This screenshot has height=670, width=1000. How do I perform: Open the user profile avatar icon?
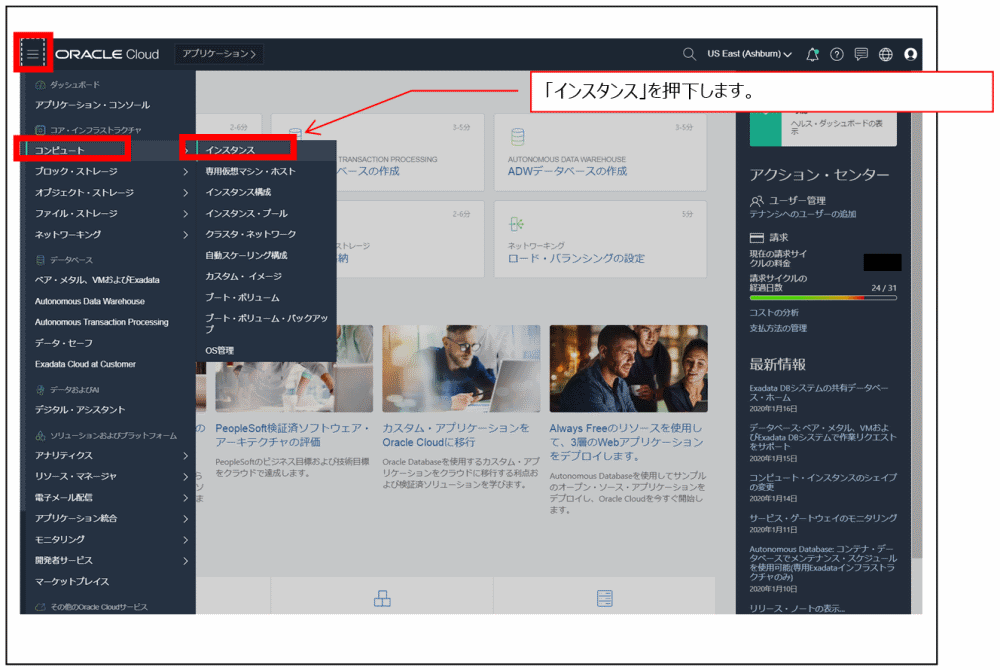pyautogui.click(x=910, y=54)
